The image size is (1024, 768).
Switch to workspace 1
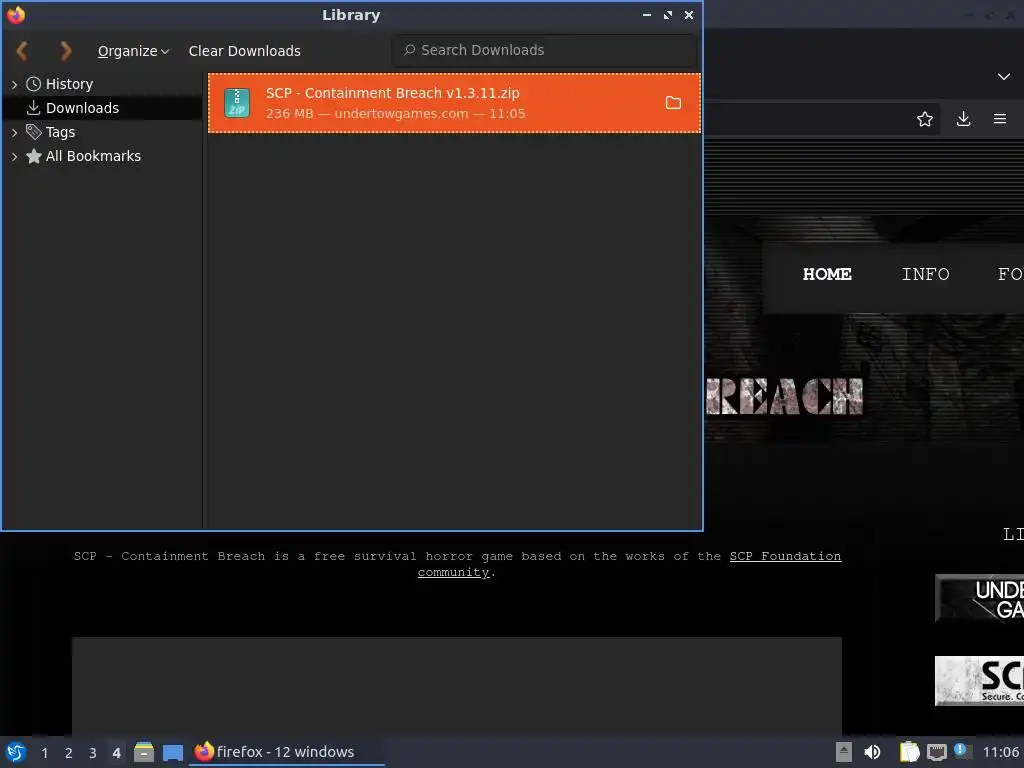(x=44, y=753)
